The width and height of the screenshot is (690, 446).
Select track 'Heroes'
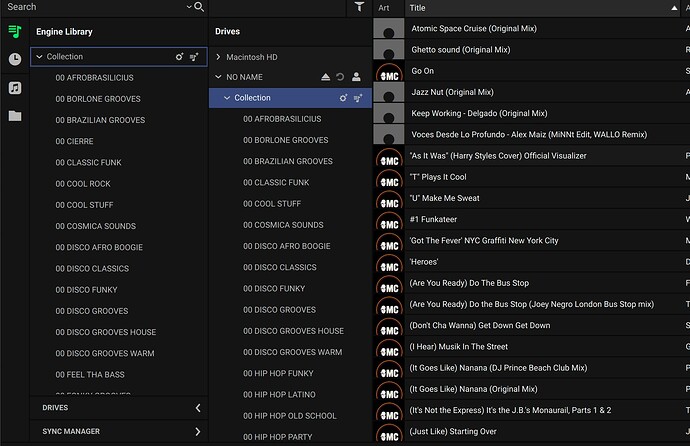(424, 262)
